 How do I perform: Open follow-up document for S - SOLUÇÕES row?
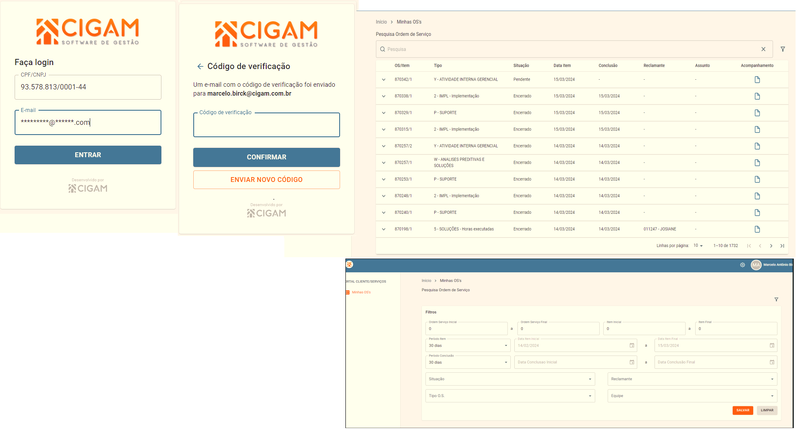pyautogui.click(x=757, y=229)
